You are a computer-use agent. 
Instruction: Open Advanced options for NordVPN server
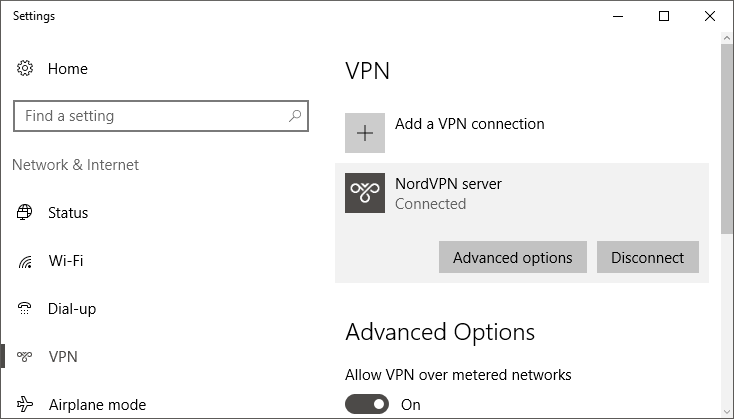click(x=513, y=257)
